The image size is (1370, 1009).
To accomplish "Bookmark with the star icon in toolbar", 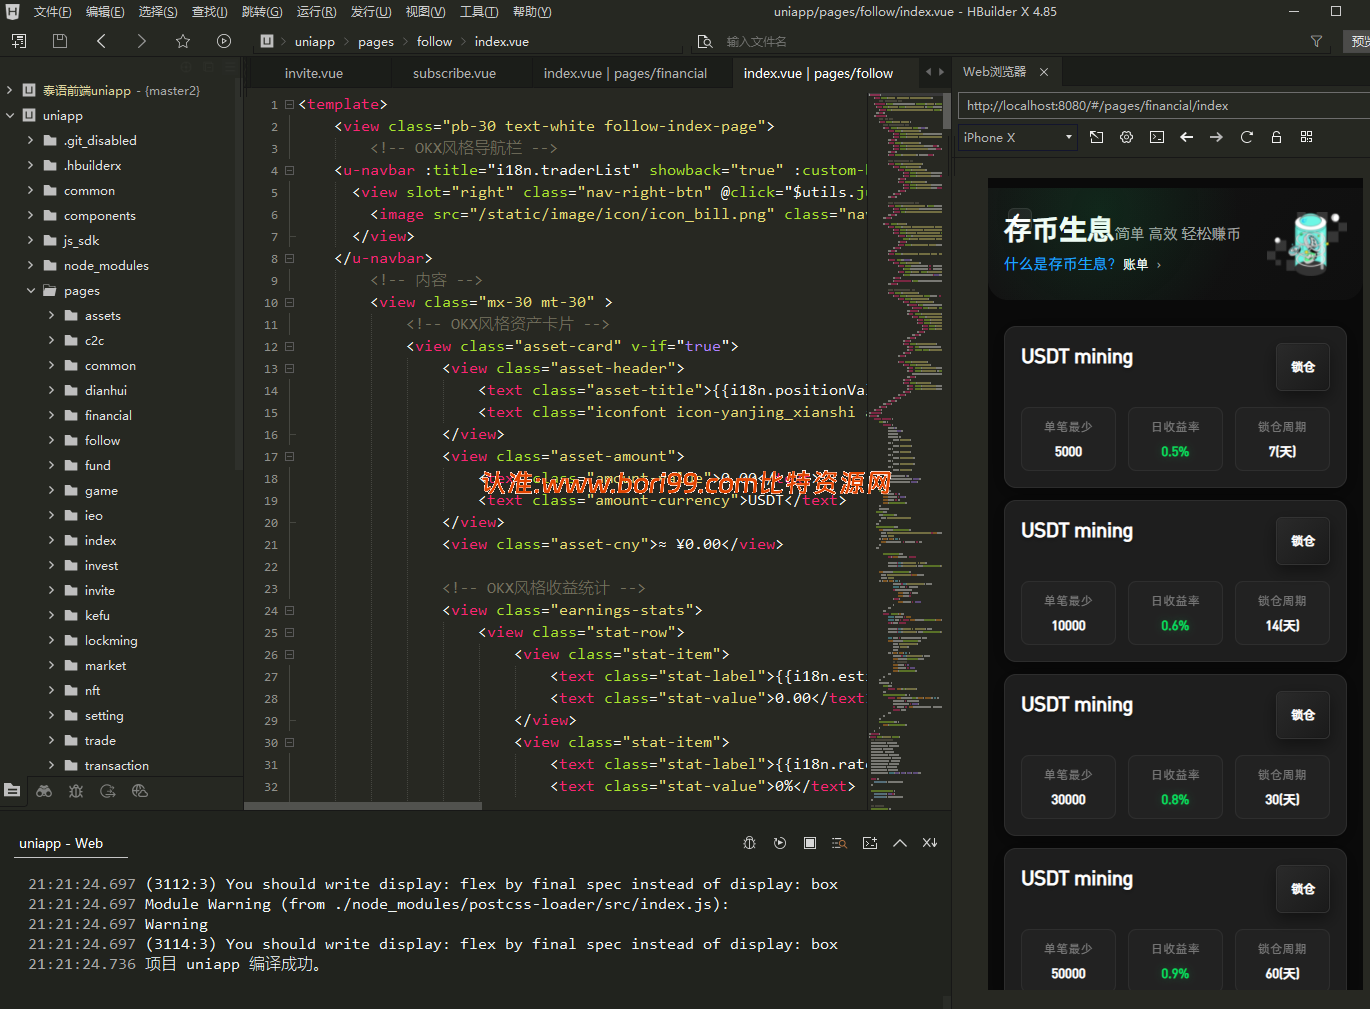I will [x=183, y=41].
